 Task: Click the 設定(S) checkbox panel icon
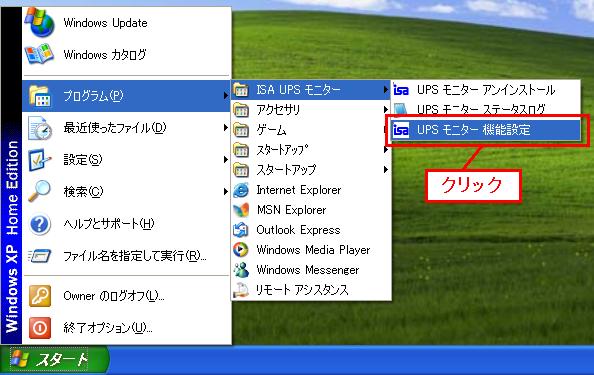click(39, 160)
